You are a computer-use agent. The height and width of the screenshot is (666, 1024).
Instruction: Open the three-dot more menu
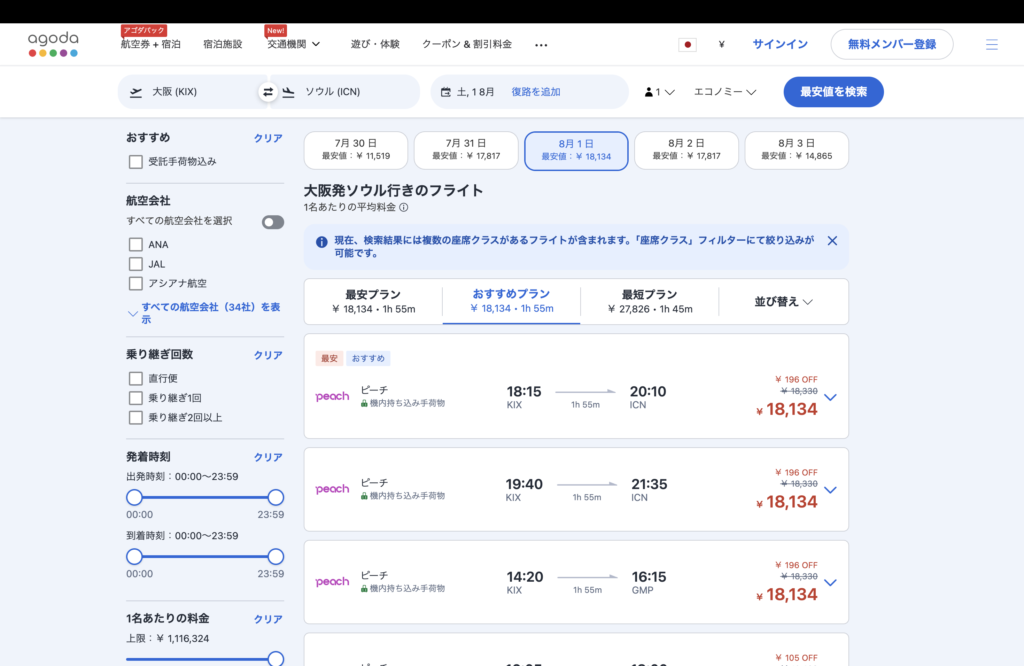click(x=541, y=45)
